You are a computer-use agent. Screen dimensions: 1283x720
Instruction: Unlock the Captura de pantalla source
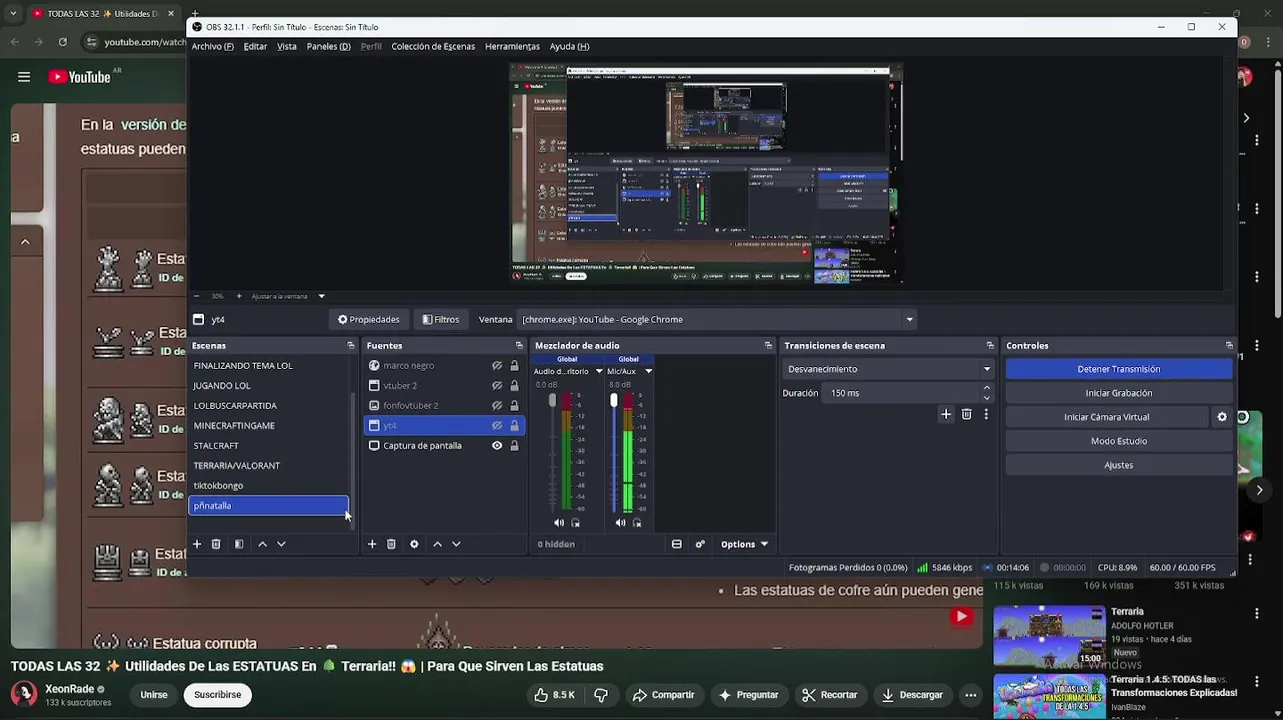tap(514, 446)
